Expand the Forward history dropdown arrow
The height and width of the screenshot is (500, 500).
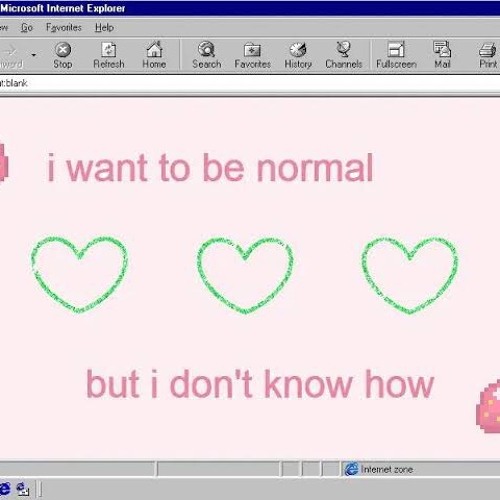point(34,55)
